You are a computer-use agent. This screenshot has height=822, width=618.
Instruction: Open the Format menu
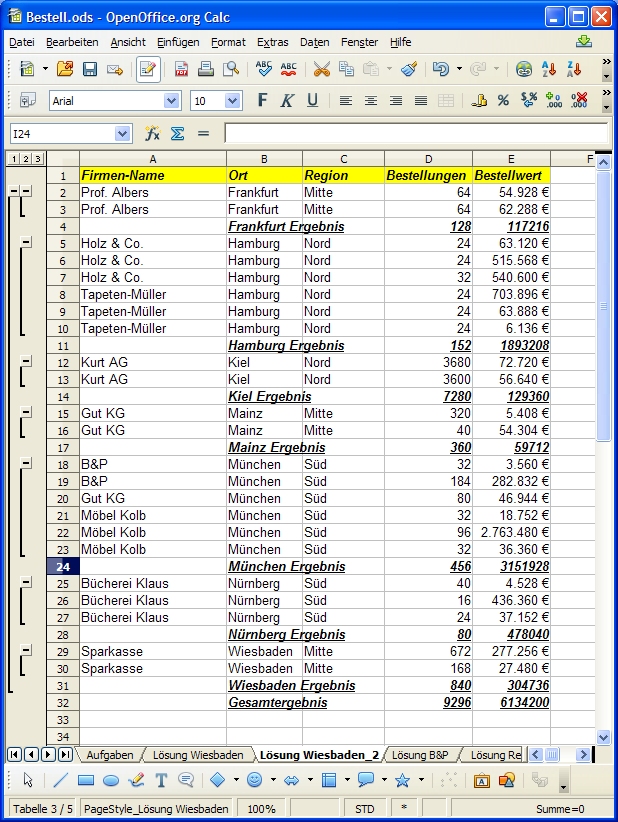(x=228, y=42)
